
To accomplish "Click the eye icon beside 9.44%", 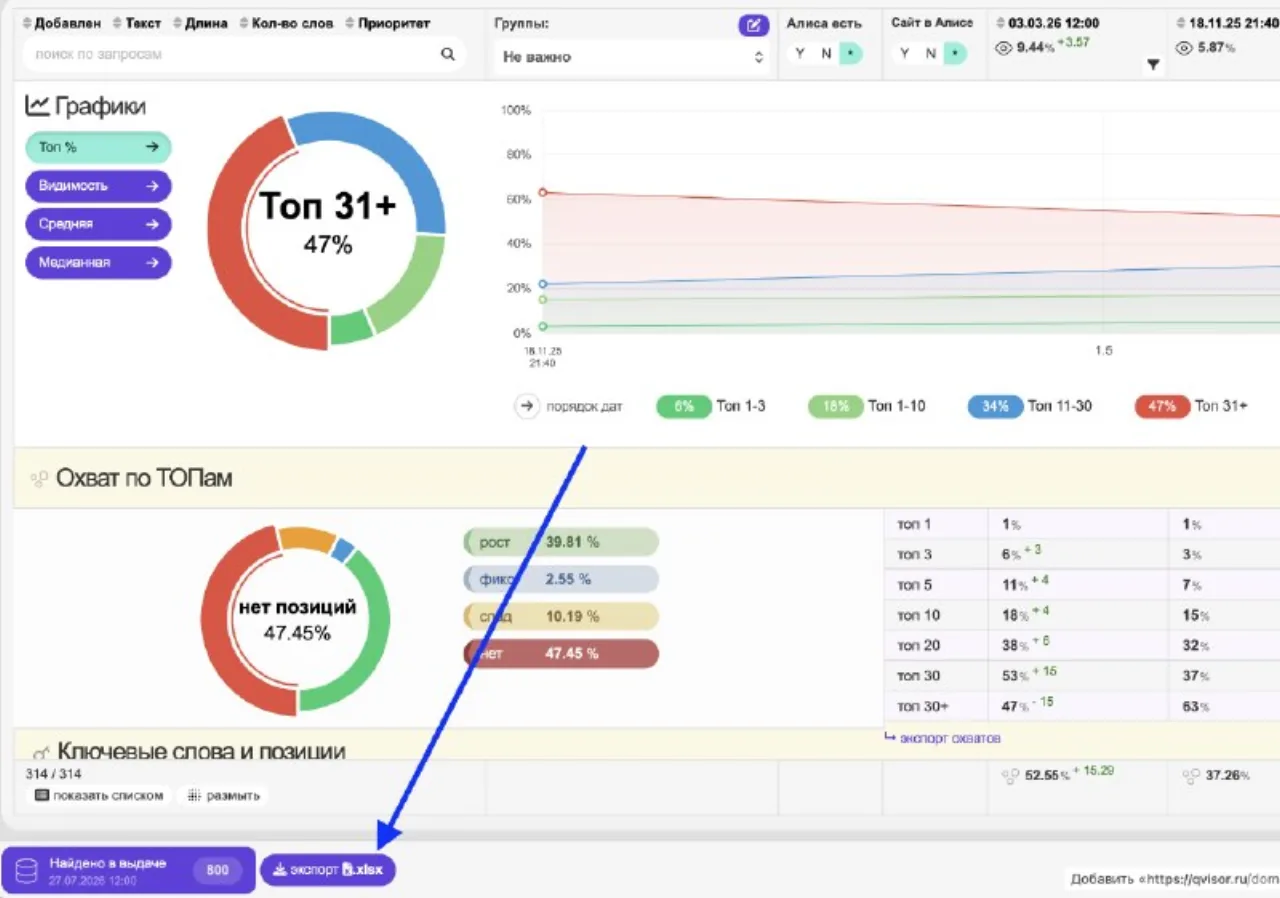I will (x=1004, y=47).
